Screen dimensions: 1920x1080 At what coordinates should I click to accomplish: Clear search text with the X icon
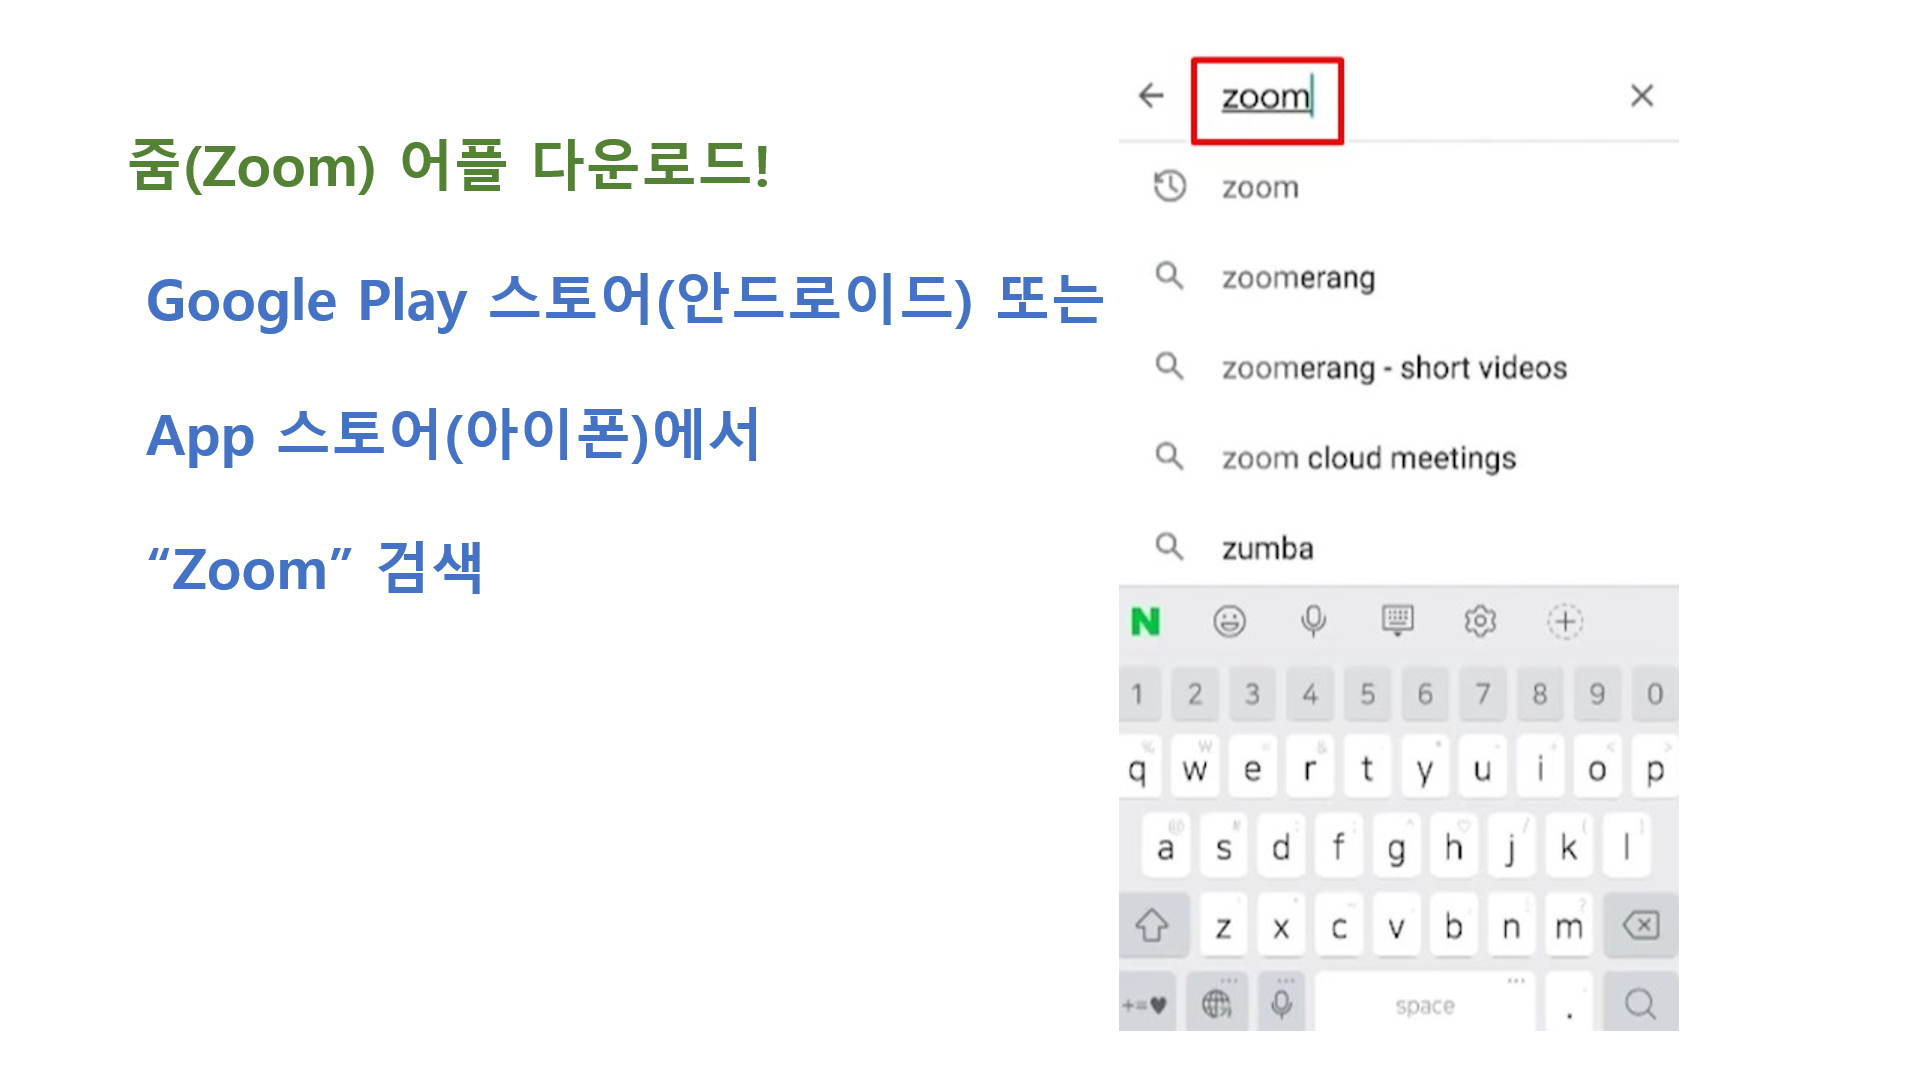coord(1641,96)
